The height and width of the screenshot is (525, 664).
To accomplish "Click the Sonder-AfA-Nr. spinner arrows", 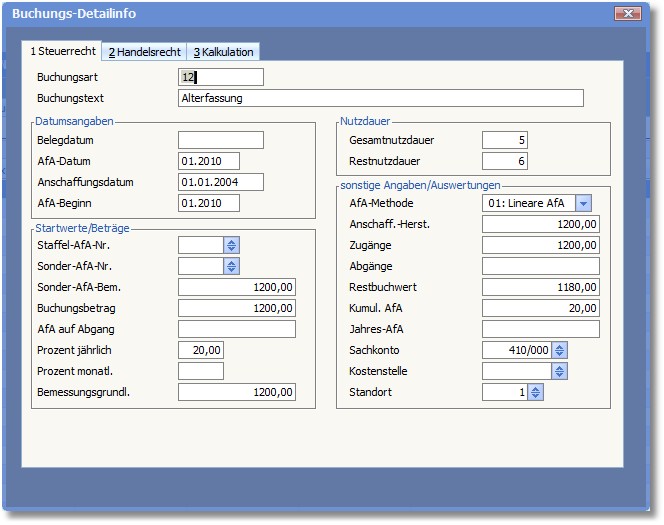I will click(232, 266).
